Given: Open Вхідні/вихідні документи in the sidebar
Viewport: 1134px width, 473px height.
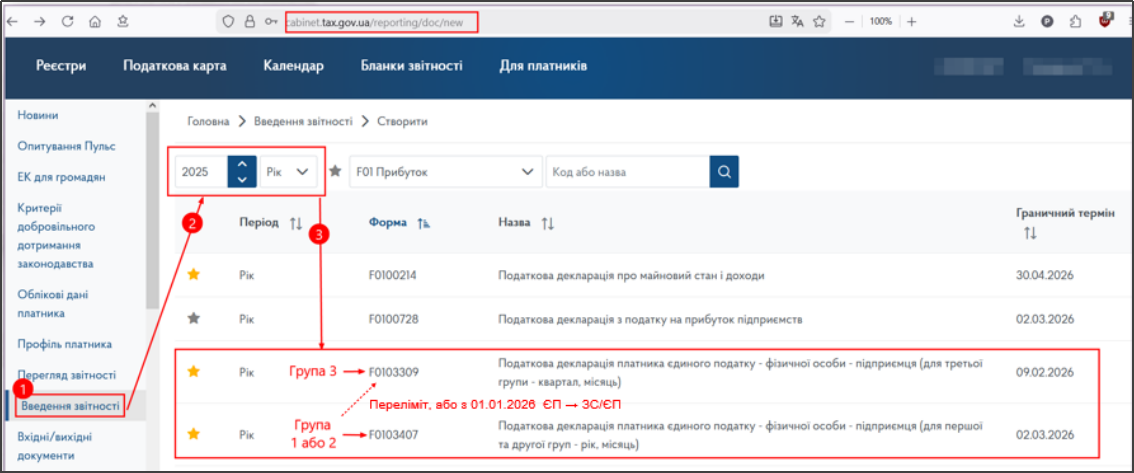Looking at the screenshot, I should tap(56, 446).
